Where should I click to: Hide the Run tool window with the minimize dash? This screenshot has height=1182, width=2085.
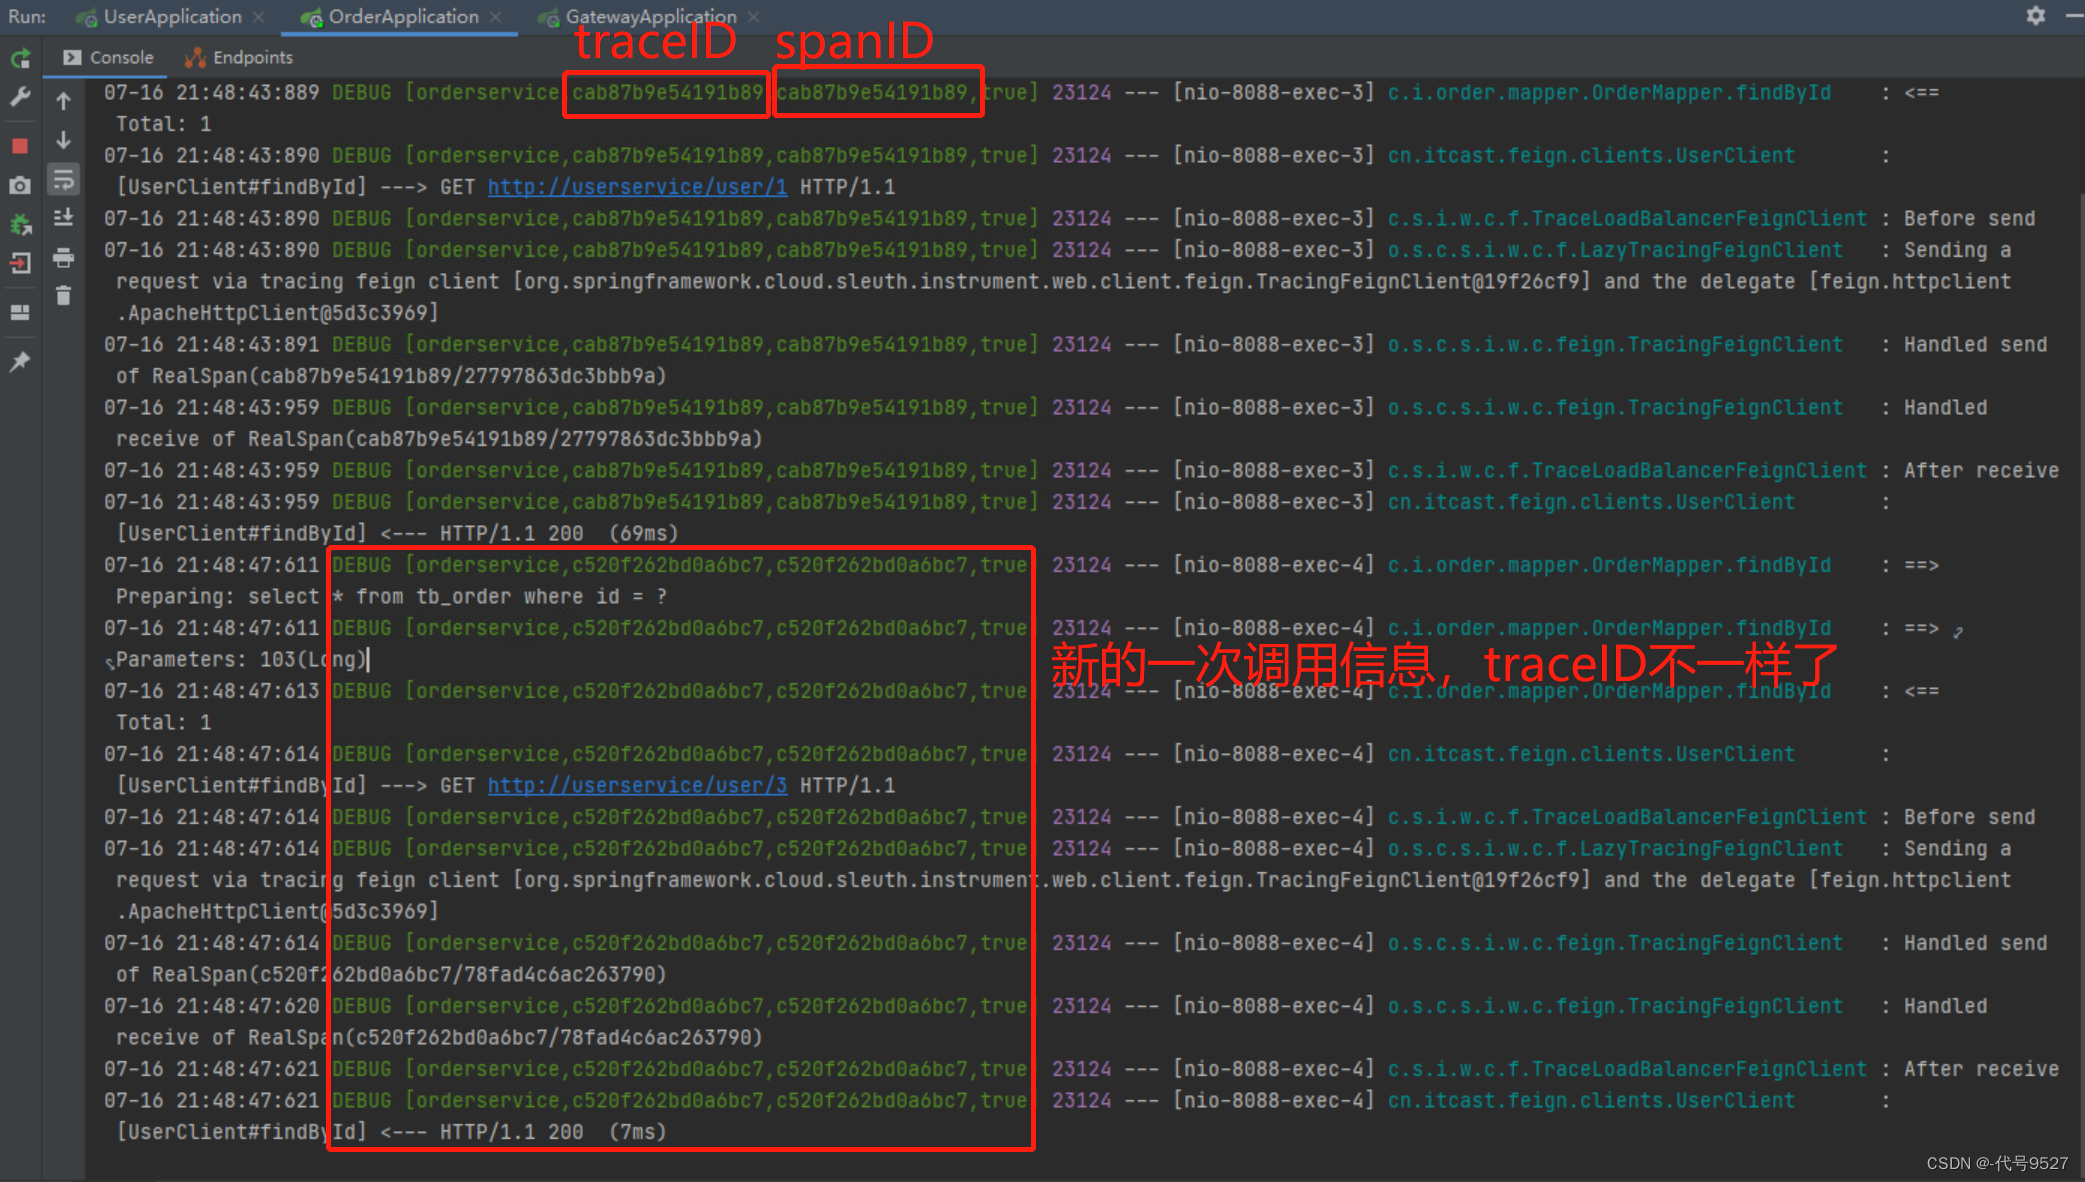pos(2074,16)
